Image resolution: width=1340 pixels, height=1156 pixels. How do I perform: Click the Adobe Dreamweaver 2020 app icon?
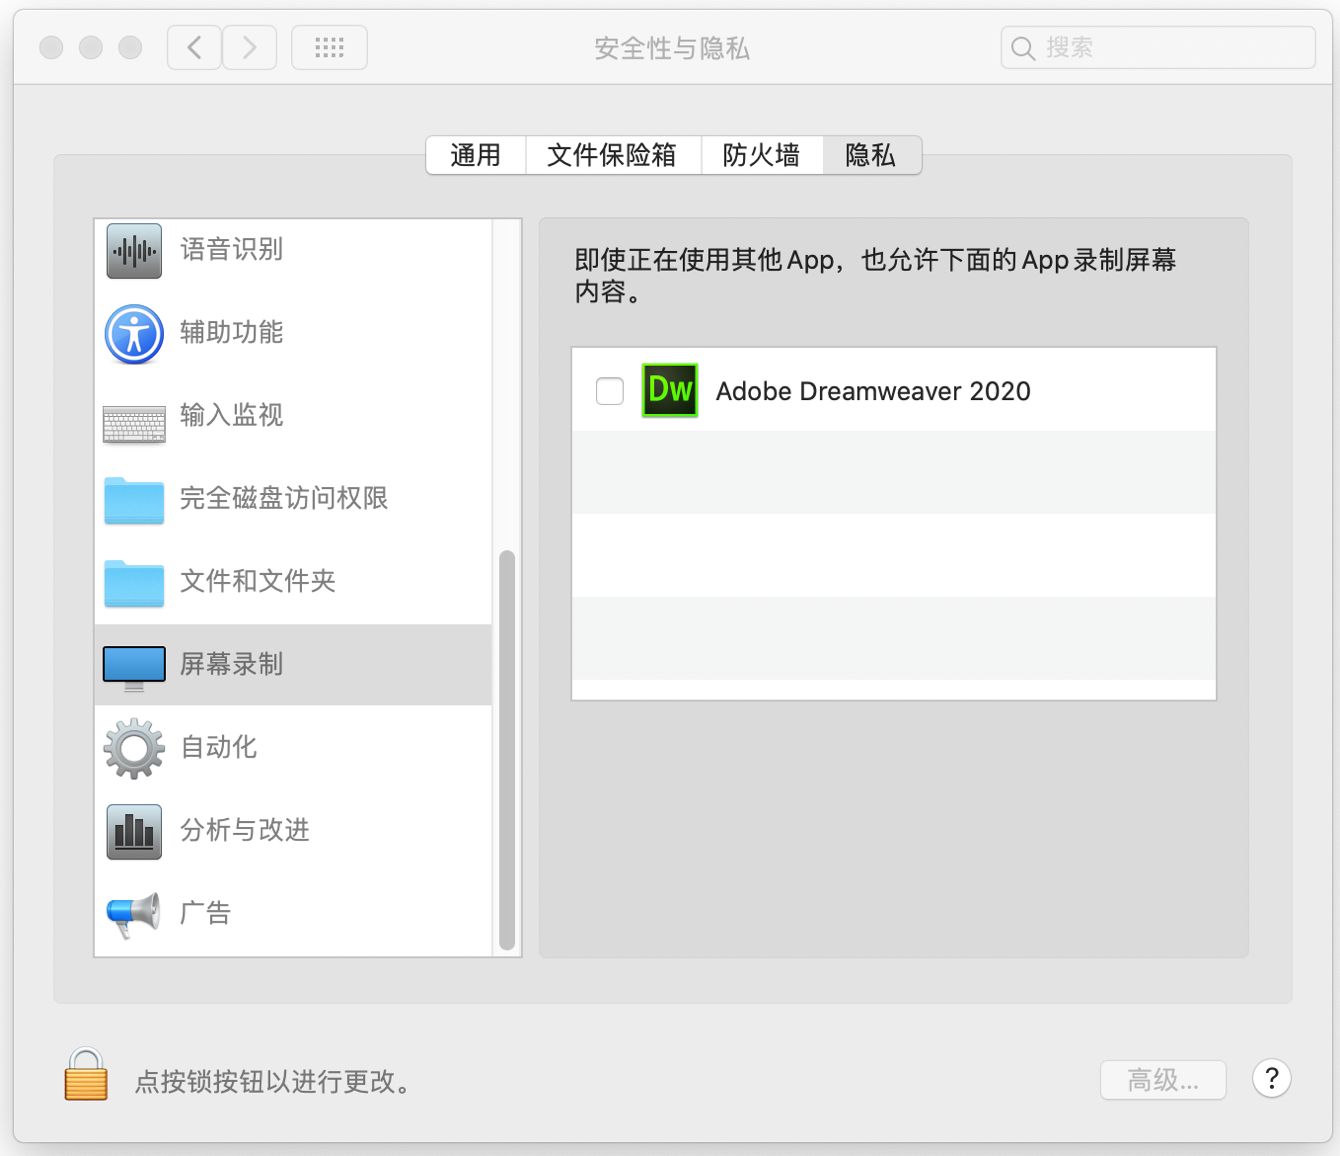click(x=669, y=390)
